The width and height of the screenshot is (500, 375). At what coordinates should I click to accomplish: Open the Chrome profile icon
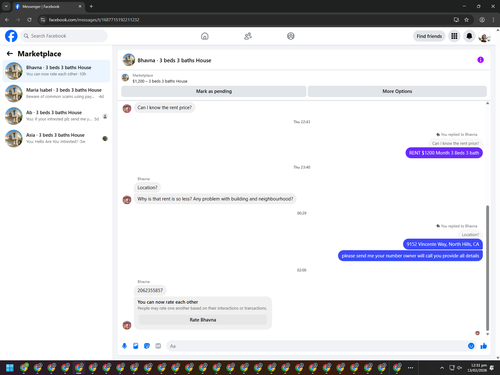pyautogui.click(x=482, y=20)
